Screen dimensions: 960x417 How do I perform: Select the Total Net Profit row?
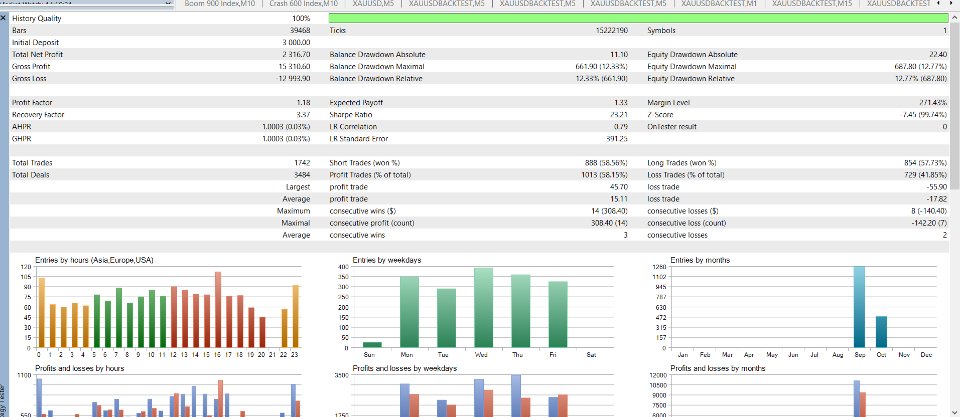click(x=162, y=54)
